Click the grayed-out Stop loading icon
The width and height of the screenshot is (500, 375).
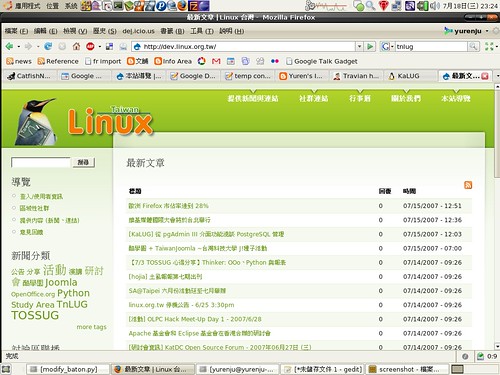(62, 46)
